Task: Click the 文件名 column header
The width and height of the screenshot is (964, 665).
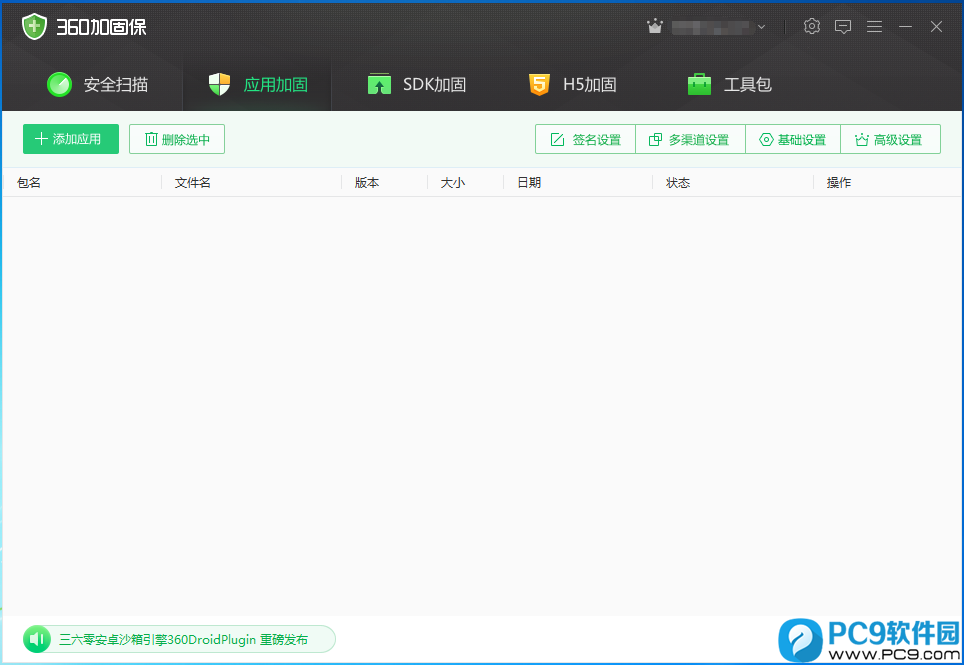Action: (x=192, y=183)
